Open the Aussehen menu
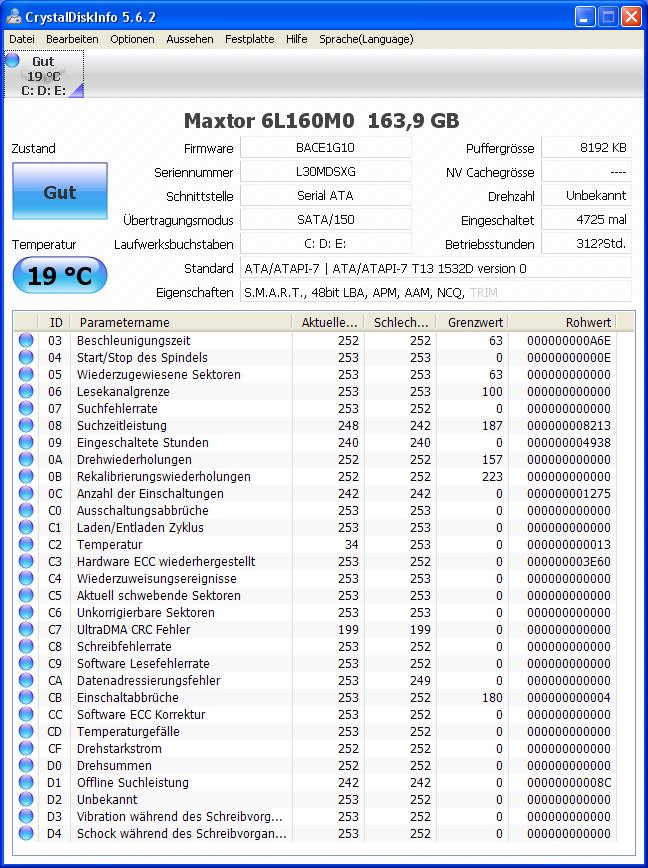Image resolution: width=648 pixels, height=868 pixels. click(x=190, y=39)
